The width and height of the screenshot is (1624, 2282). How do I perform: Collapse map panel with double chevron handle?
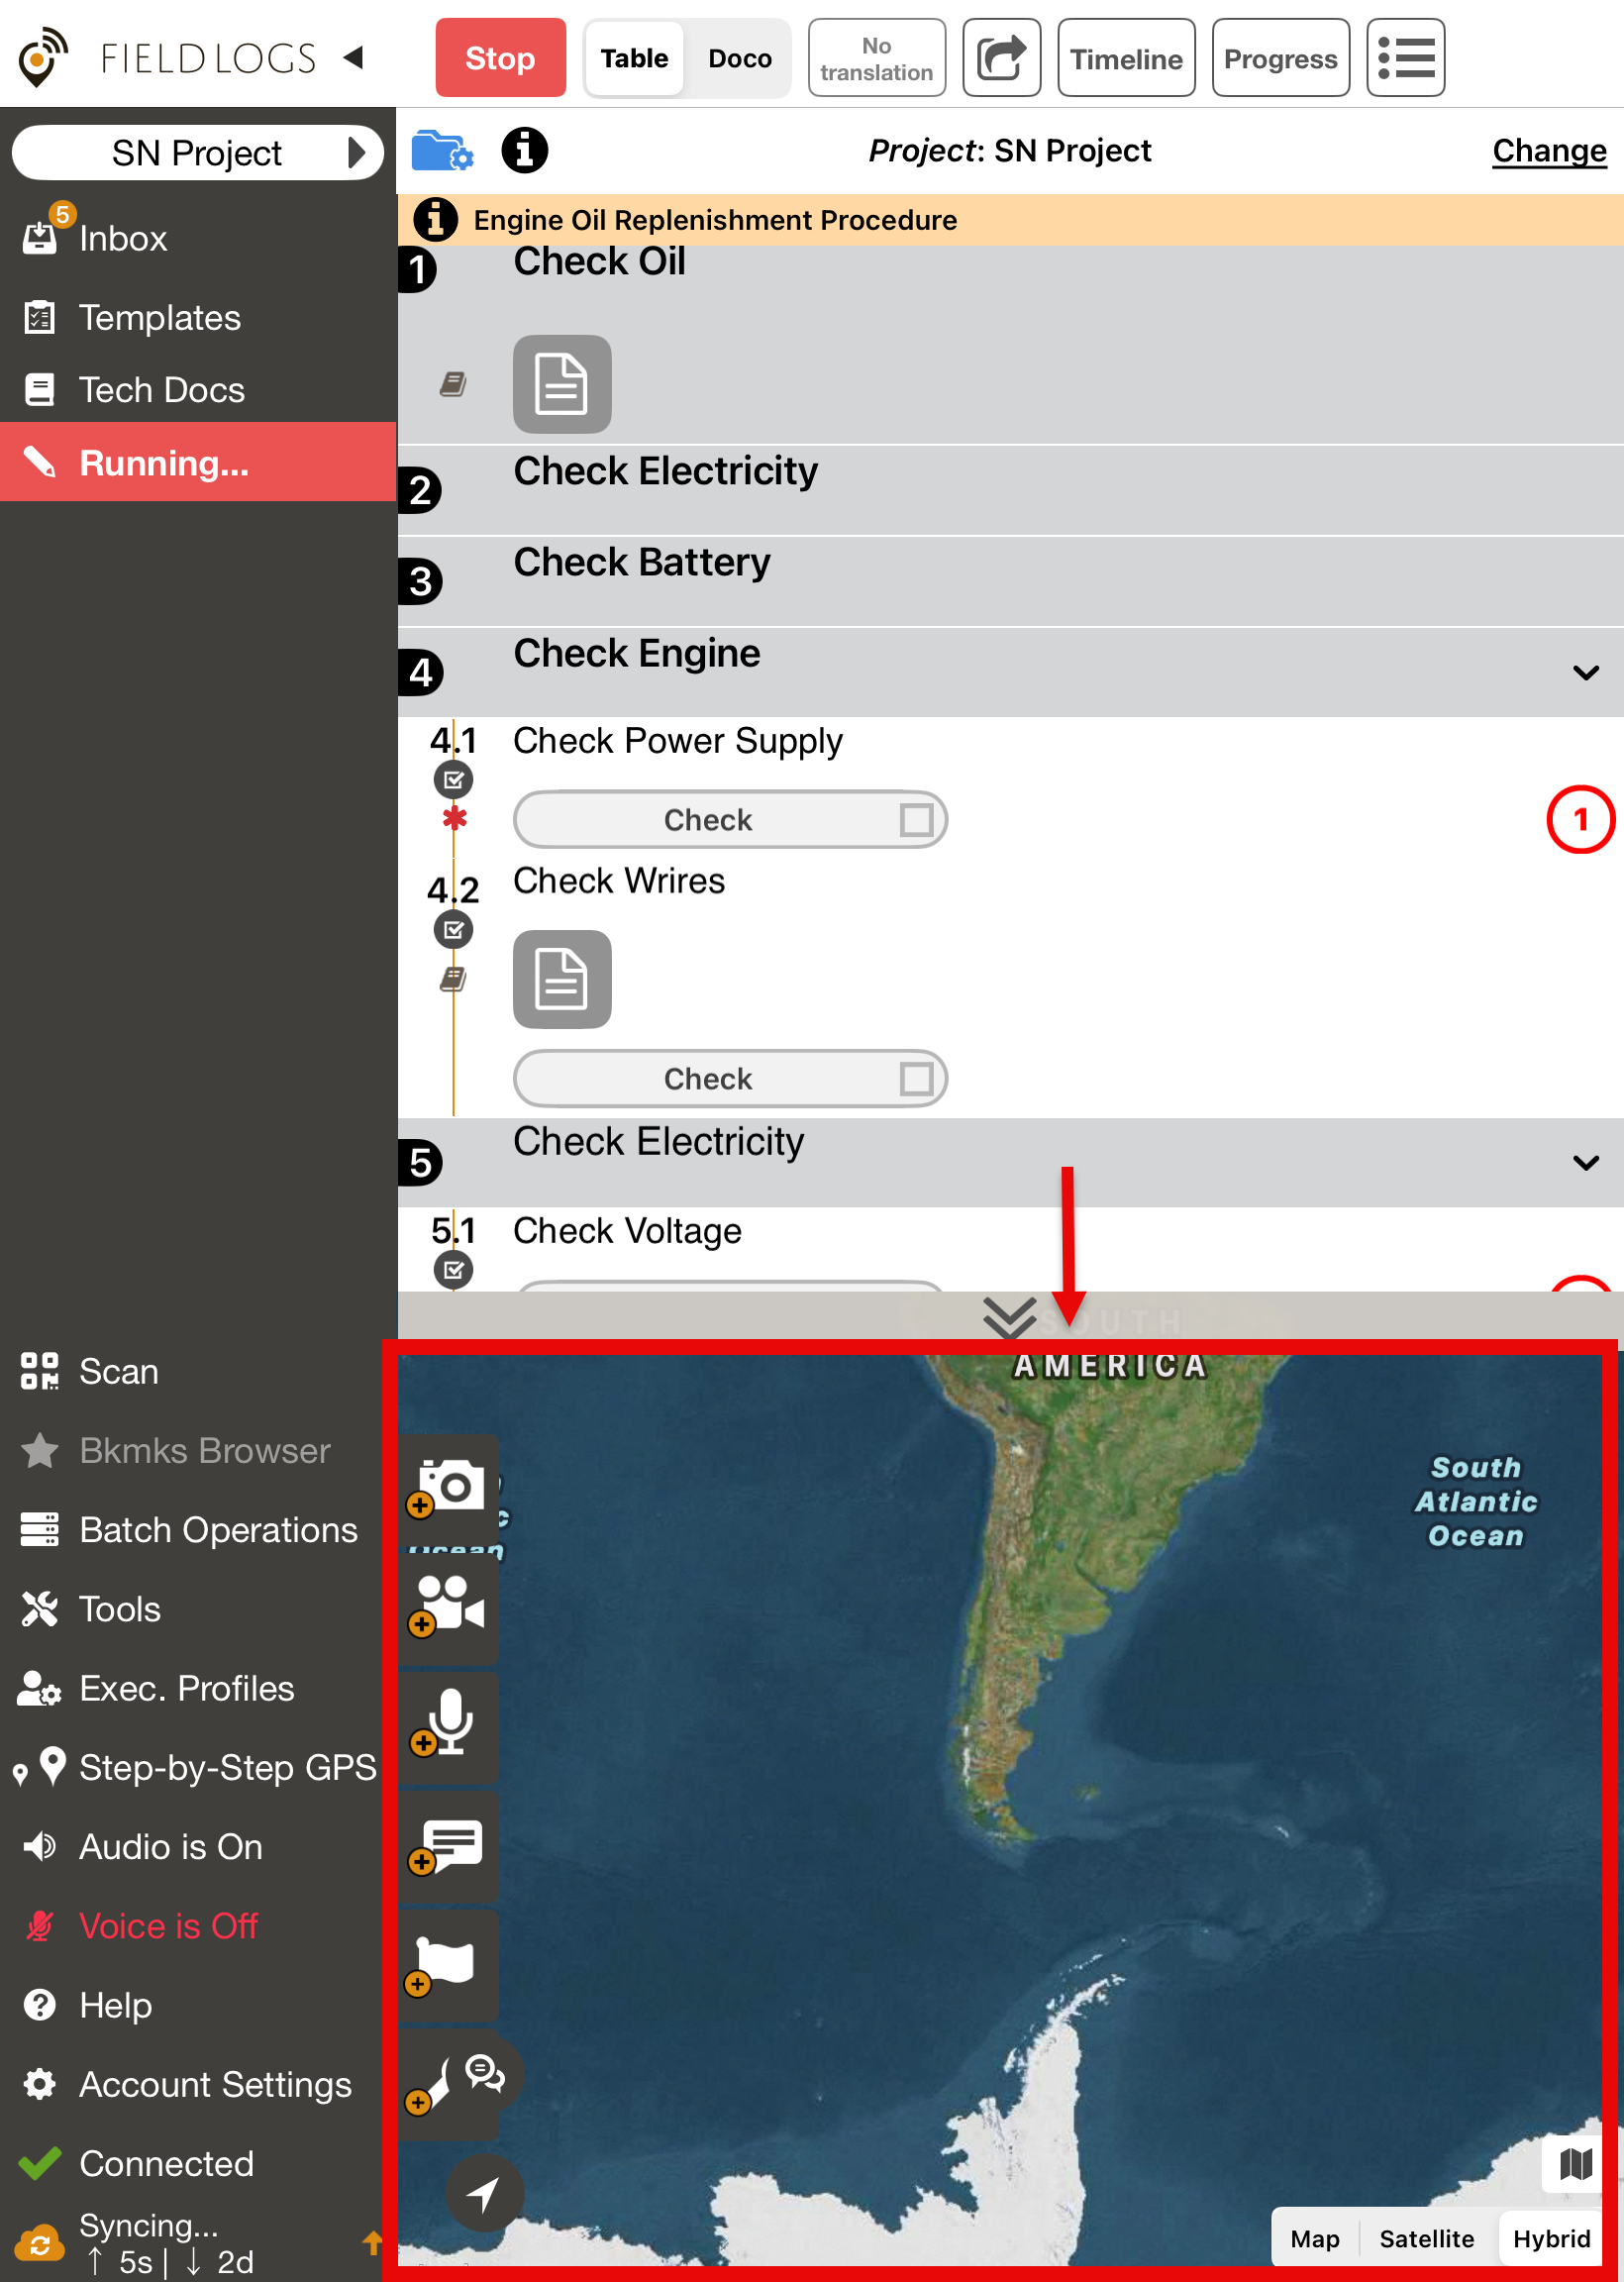1009,1317
